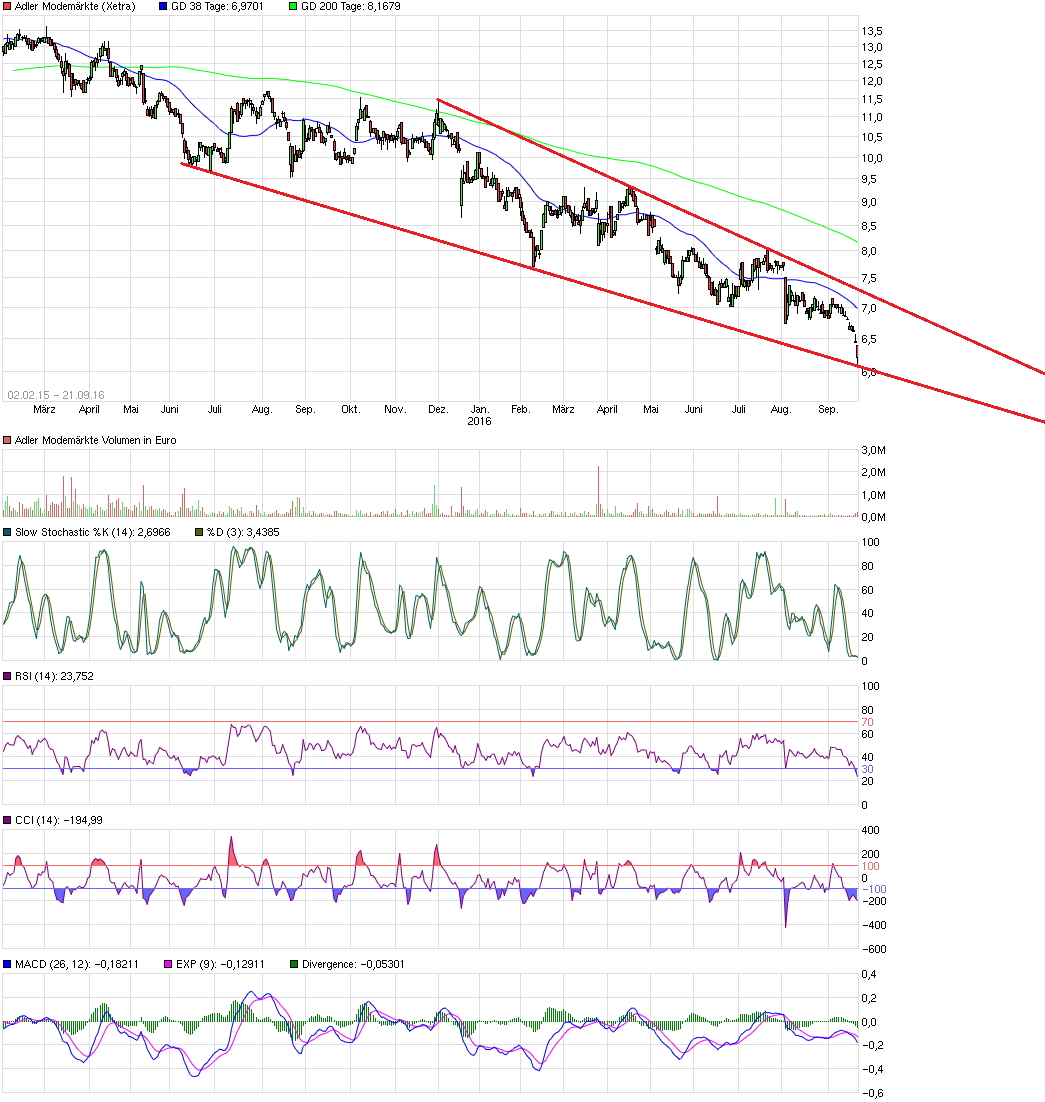The width and height of the screenshot is (1045, 1102).
Task: Click the Volumen in Euro legend icon
Action: click(6, 439)
